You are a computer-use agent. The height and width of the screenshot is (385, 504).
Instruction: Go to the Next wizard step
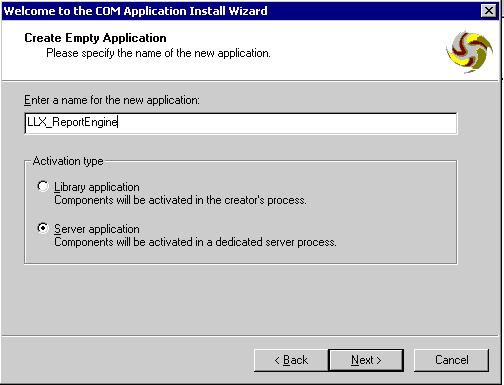point(366,360)
